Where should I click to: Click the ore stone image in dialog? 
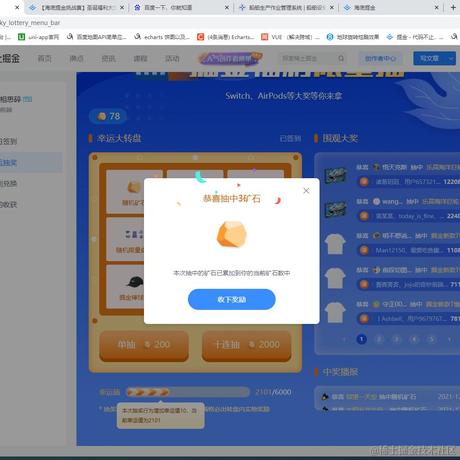coord(232,234)
